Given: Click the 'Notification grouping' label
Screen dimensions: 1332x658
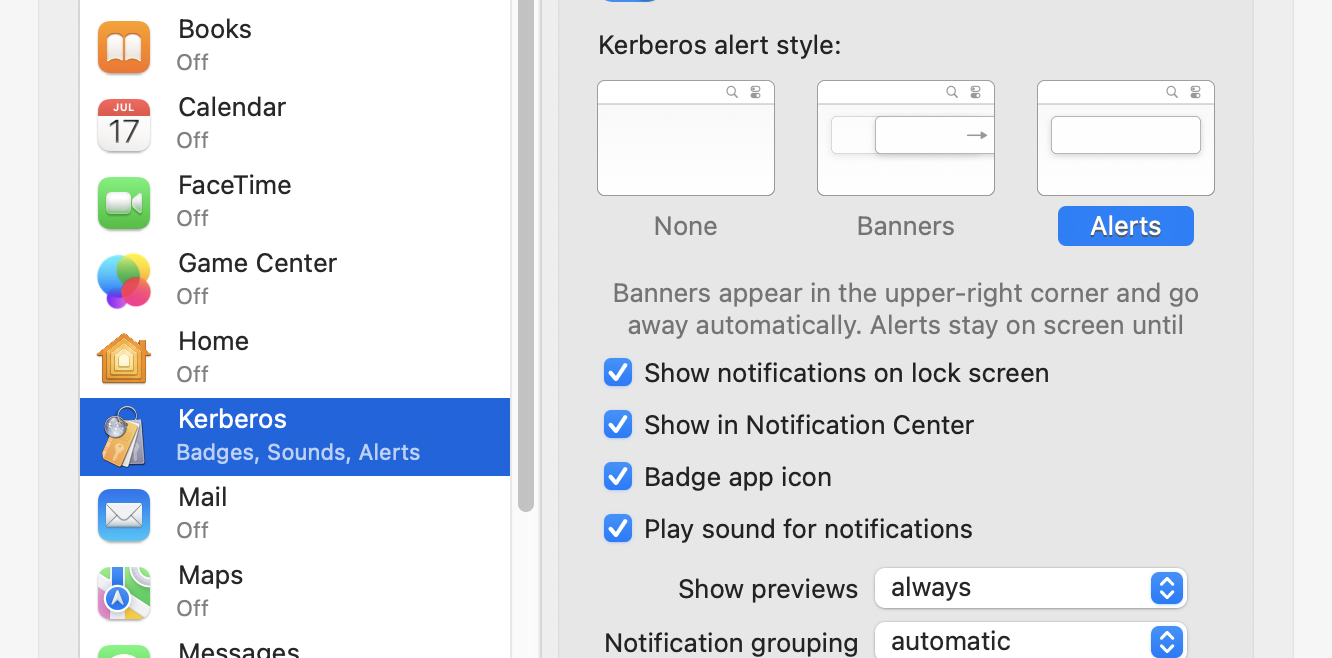Looking at the screenshot, I should 732,642.
